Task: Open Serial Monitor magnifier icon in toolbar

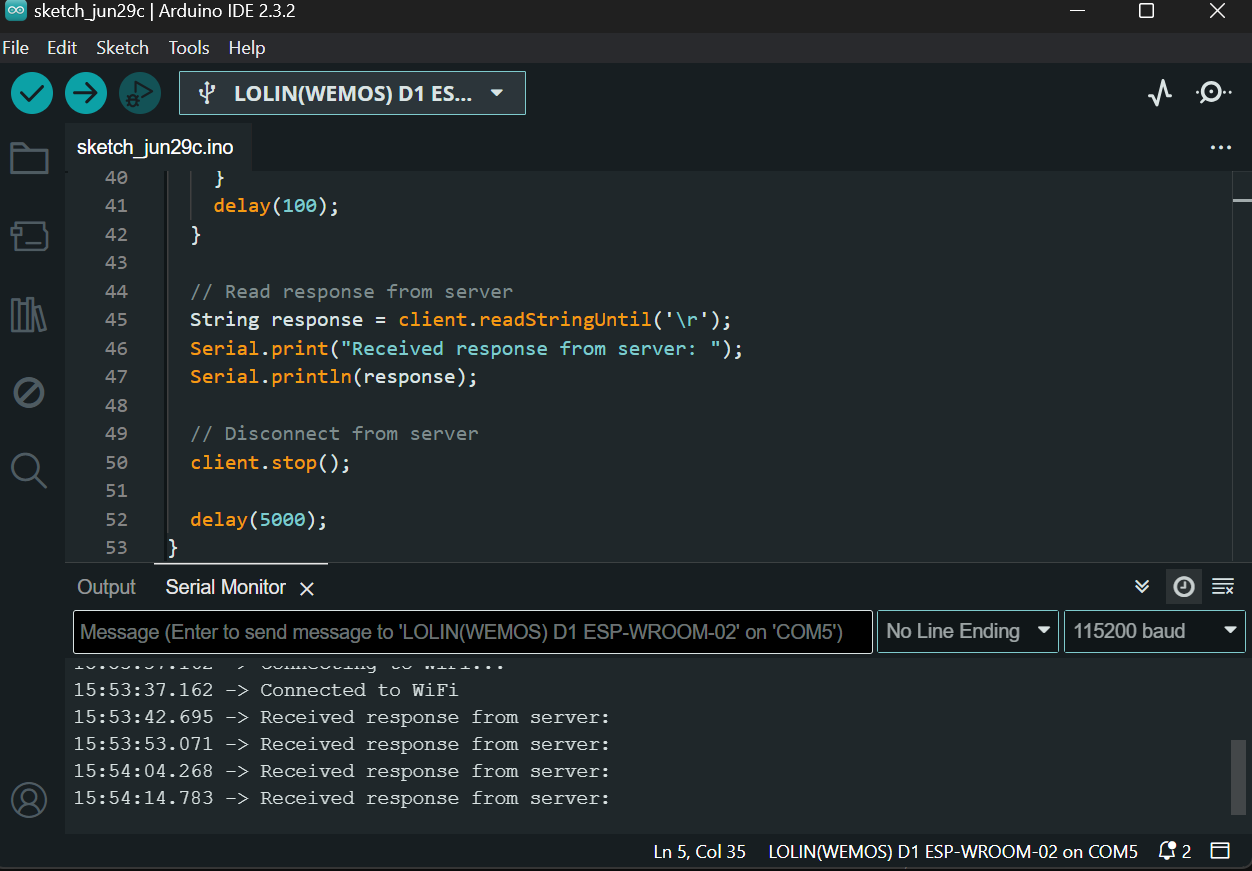Action: pyautogui.click(x=1213, y=93)
